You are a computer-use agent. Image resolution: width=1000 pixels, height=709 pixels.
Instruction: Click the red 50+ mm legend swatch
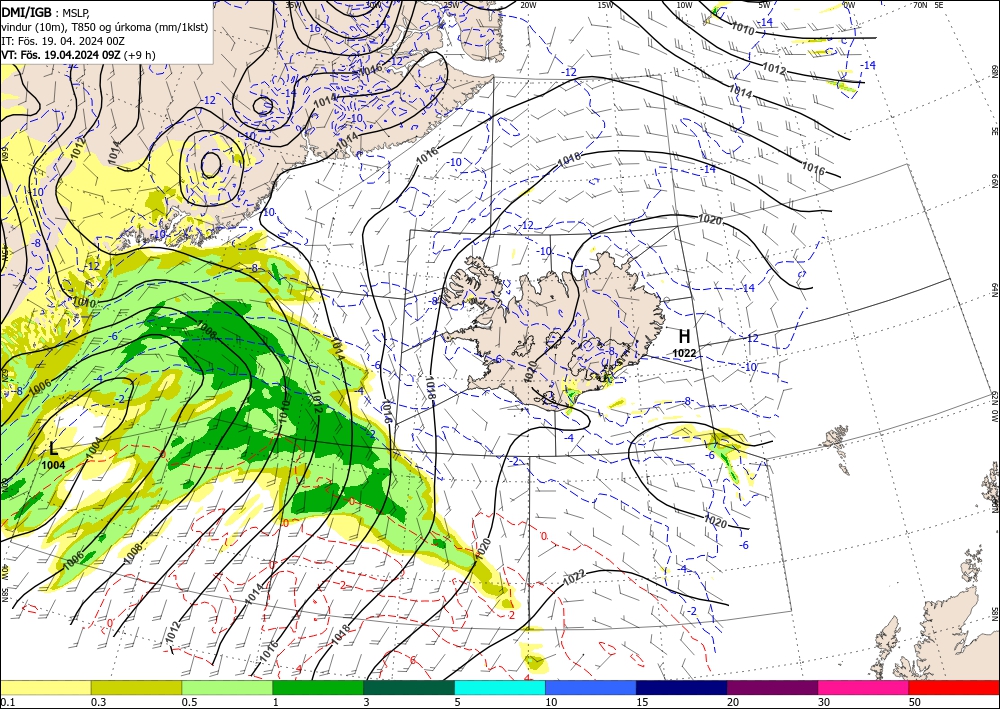pos(954,687)
